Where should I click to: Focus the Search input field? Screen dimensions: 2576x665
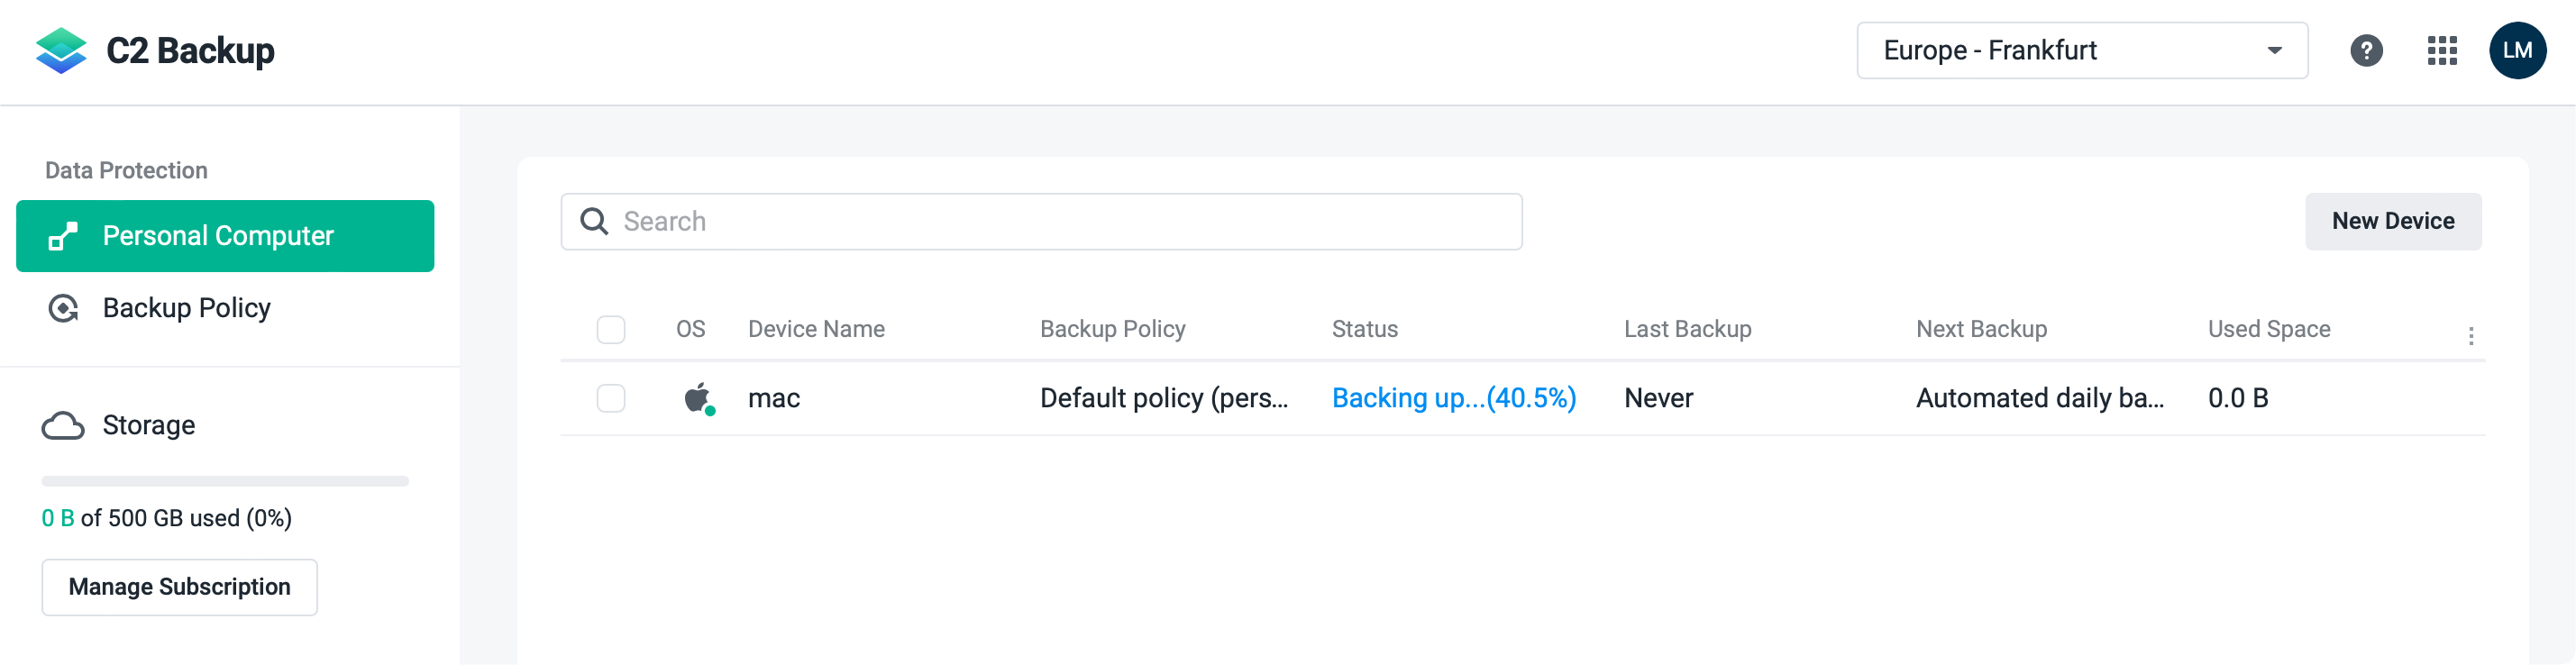(x=1041, y=222)
